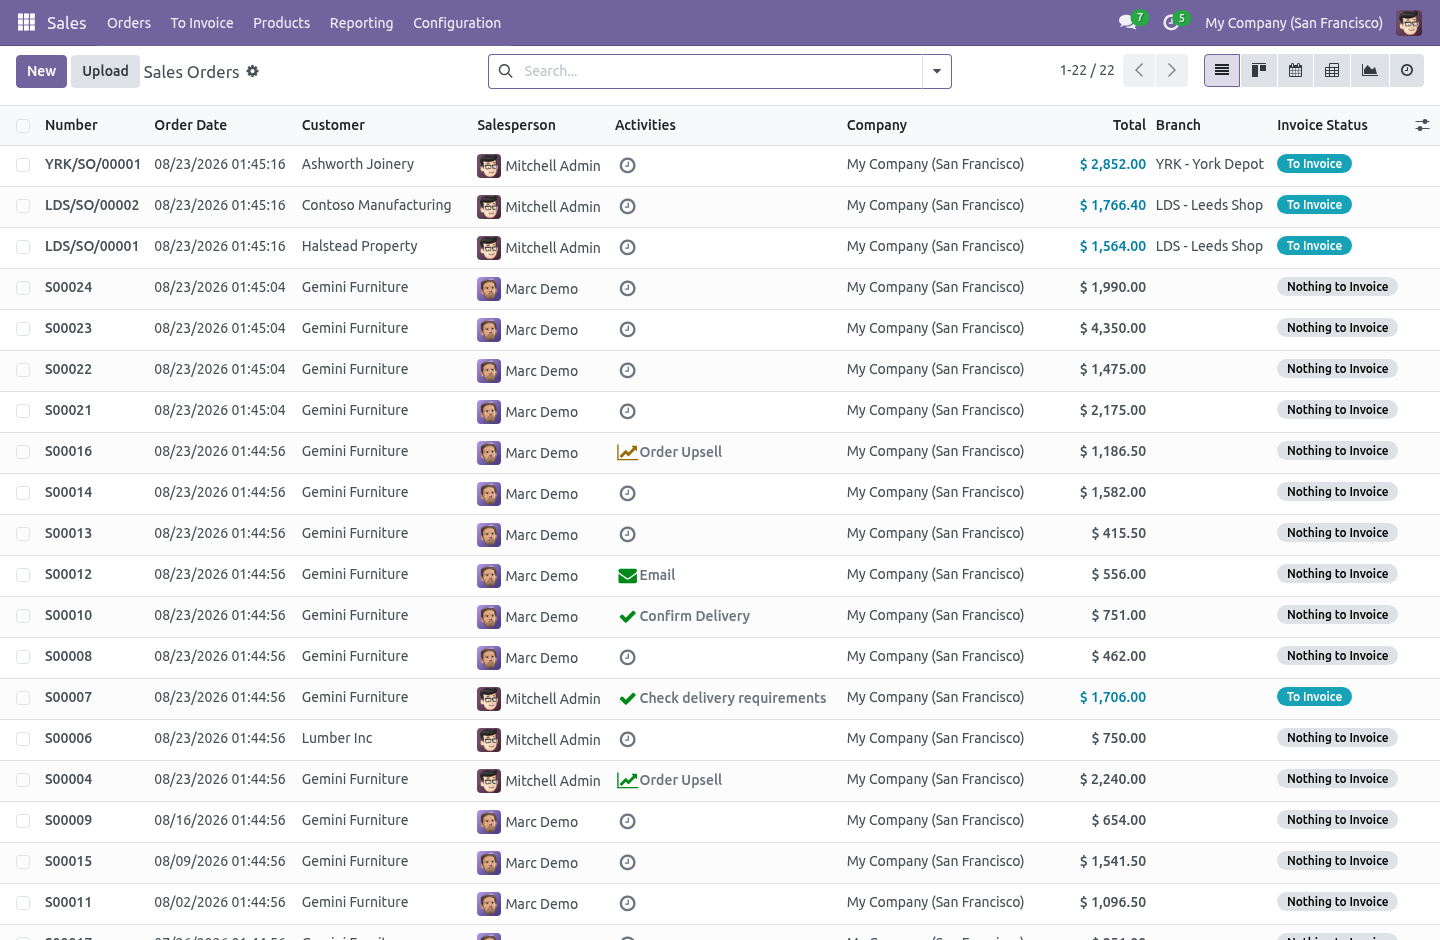Switch to kanban view
The width and height of the screenshot is (1440, 940).
tap(1259, 71)
